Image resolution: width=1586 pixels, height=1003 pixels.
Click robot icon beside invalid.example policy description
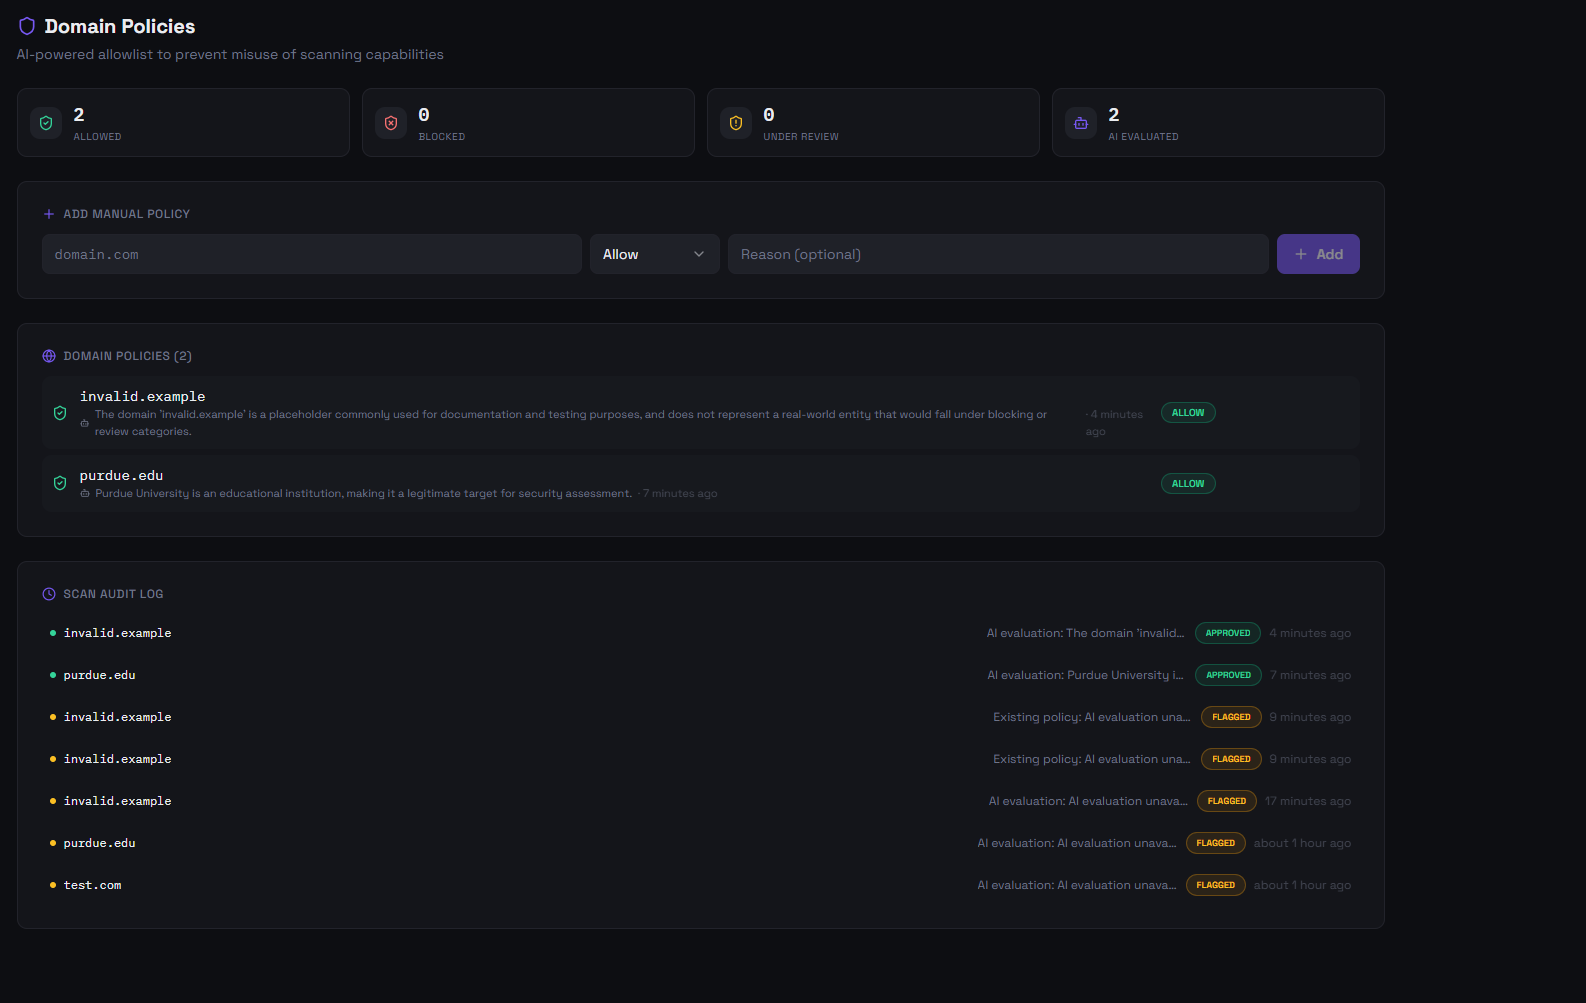pyautogui.click(x=85, y=423)
